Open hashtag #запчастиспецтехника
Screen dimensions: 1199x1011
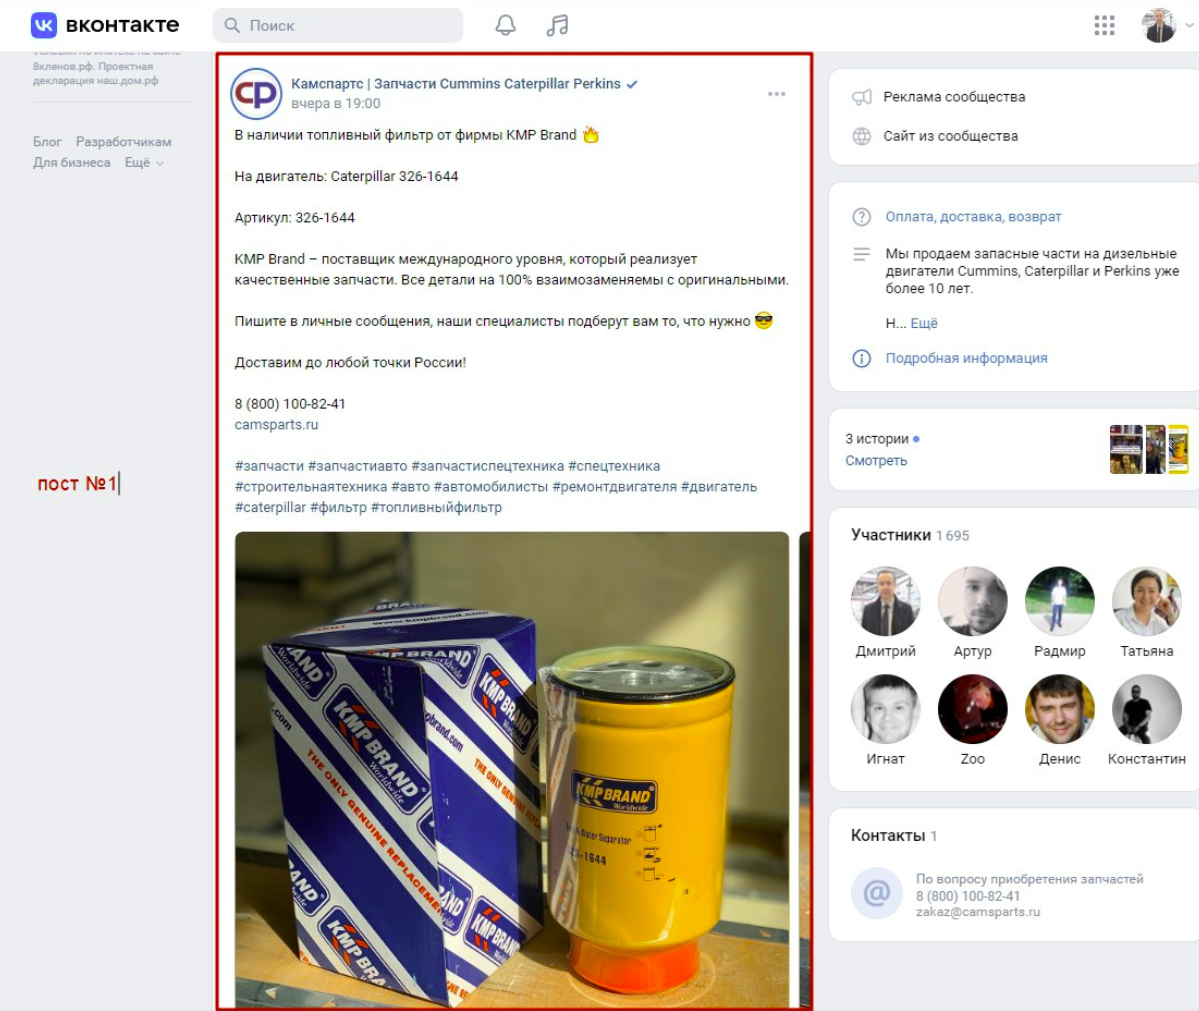[488, 466]
